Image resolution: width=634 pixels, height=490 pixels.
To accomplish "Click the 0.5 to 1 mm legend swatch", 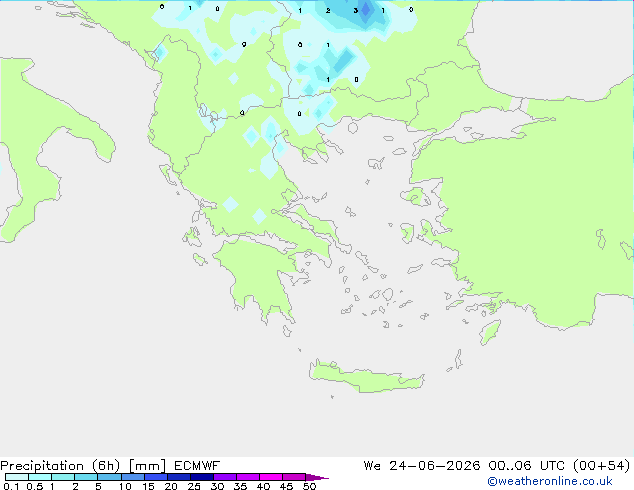I will tap(40, 477).
